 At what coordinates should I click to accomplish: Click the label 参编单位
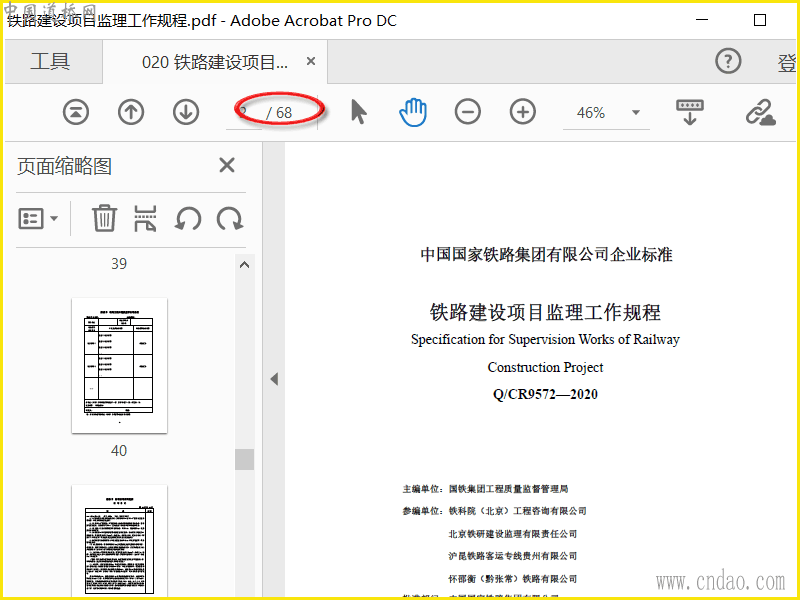tap(422, 511)
